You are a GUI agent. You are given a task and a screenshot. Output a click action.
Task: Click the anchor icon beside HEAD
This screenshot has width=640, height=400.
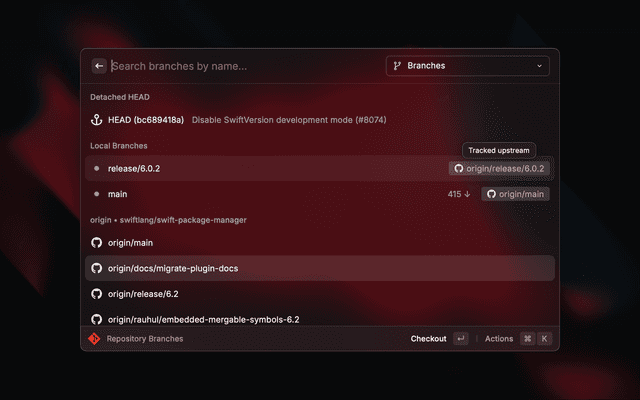click(x=97, y=120)
